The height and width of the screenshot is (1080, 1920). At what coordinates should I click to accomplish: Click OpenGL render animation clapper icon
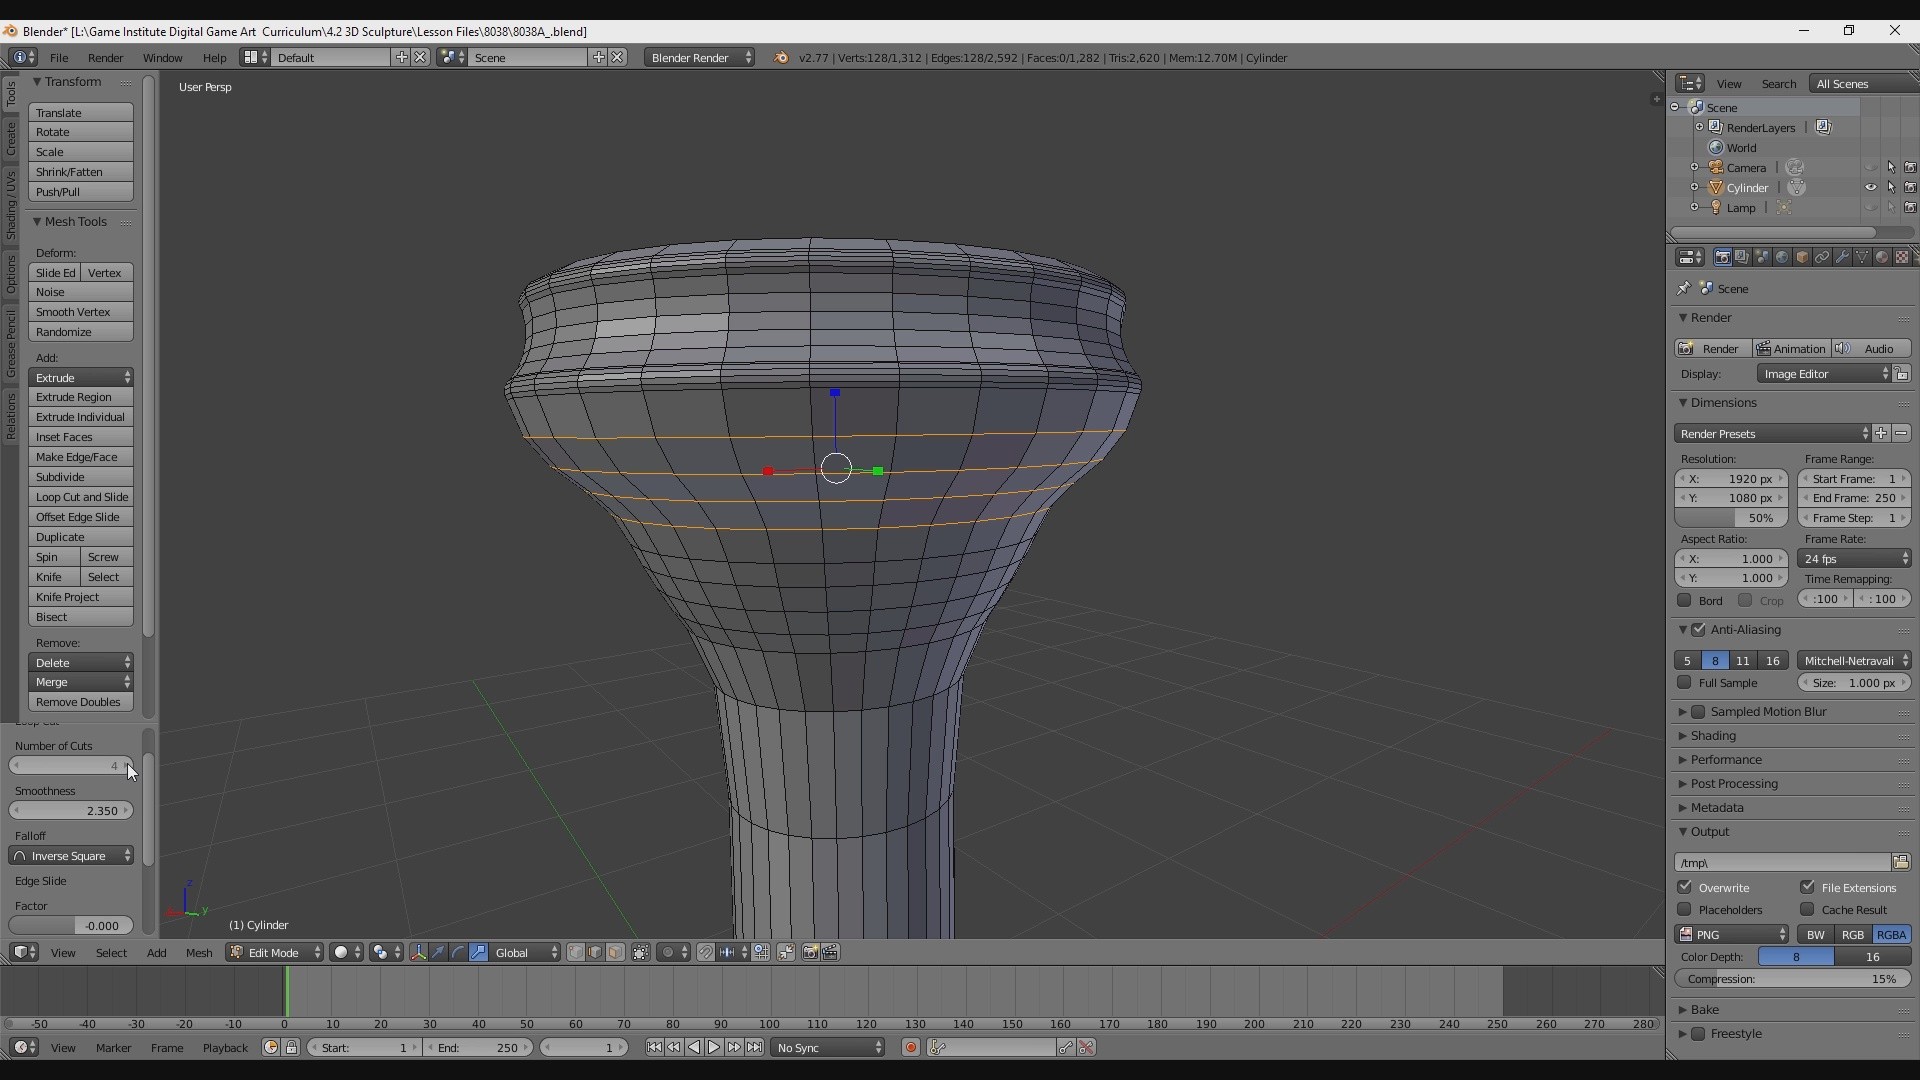tap(831, 953)
